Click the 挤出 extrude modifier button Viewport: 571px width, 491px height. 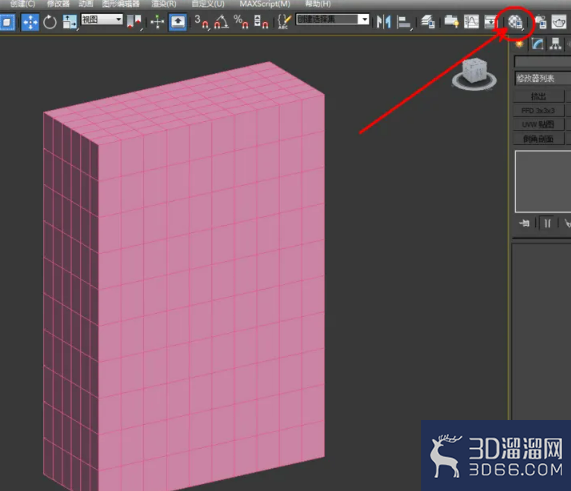pos(539,97)
